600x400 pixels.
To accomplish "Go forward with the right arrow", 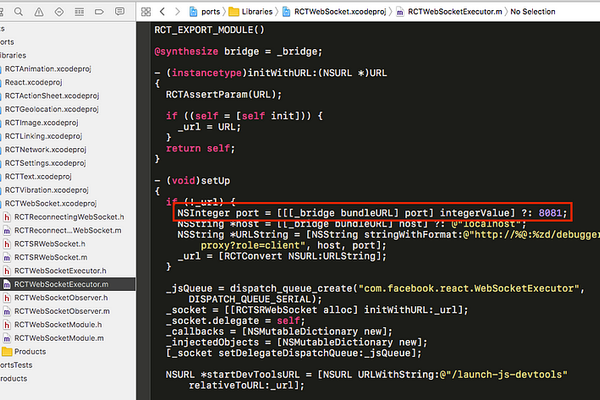I will [177, 12].
